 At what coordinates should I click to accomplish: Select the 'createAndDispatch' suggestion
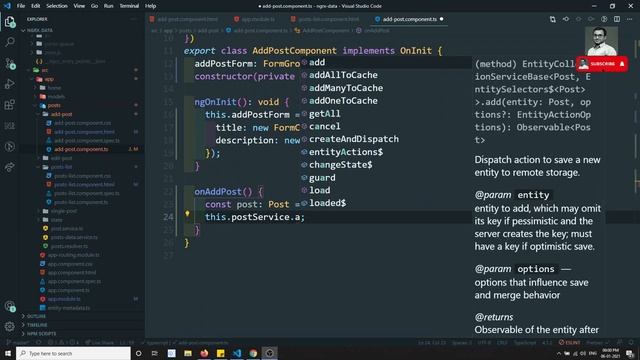386,139
